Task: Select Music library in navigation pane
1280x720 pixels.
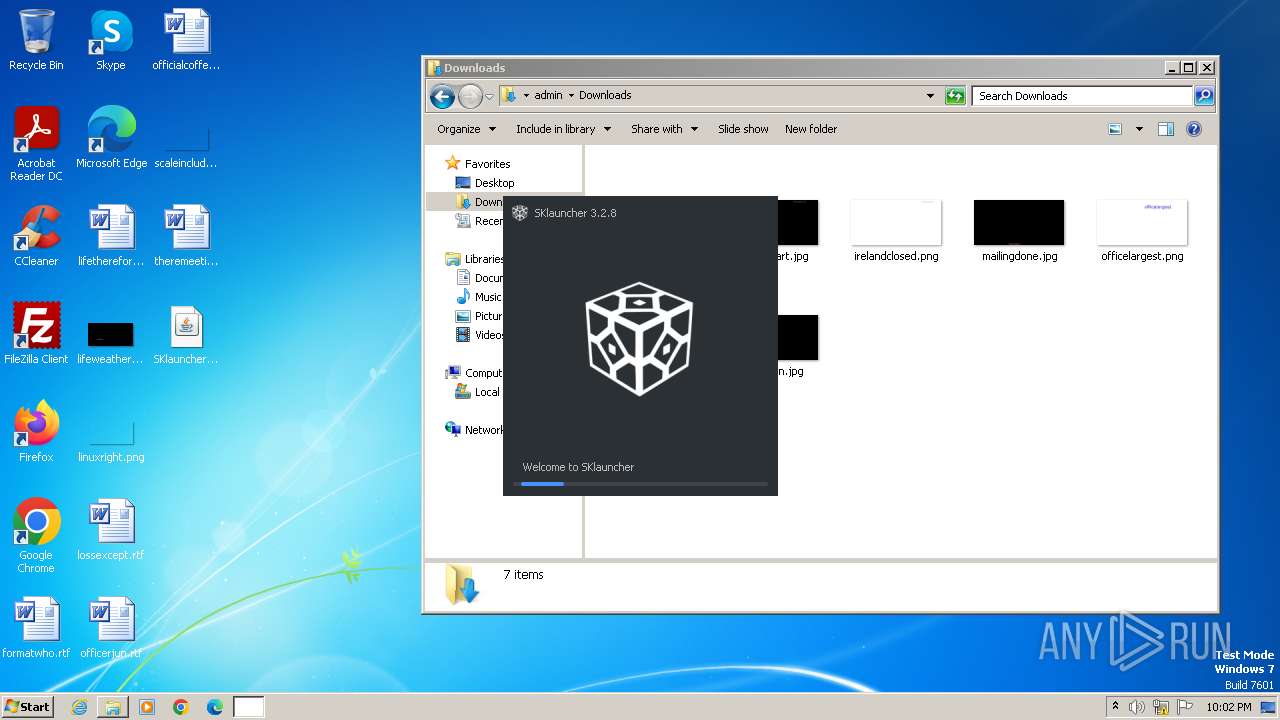Action: (479, 297)
